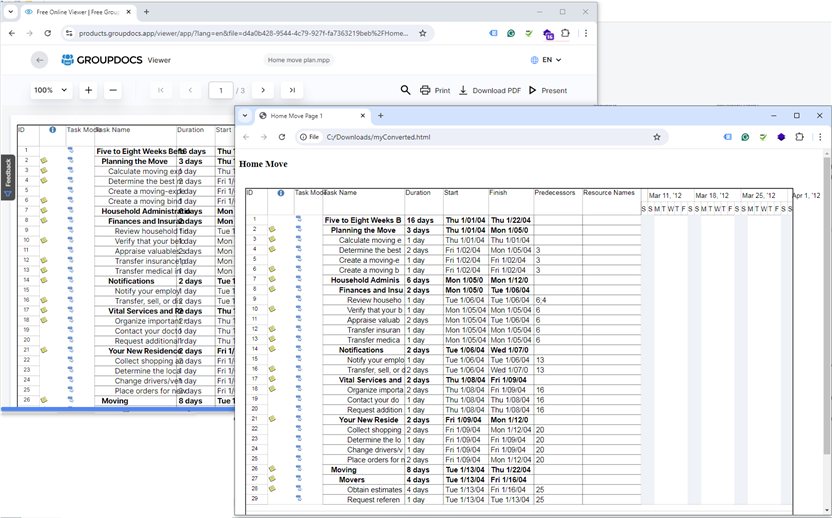This screenshot has height=518, width=832.
Task: Click the Mar 11, '12 timeline header
Action: coord(665,195)
